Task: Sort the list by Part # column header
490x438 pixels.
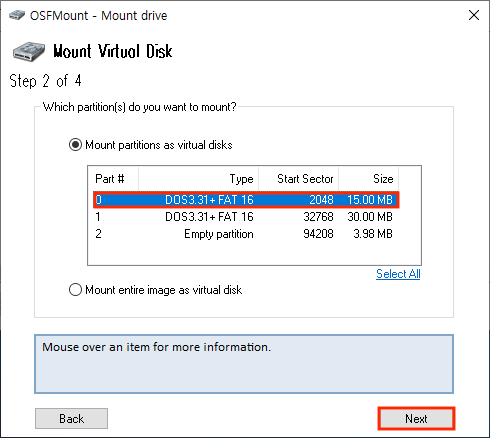Action: click(113, 179)
